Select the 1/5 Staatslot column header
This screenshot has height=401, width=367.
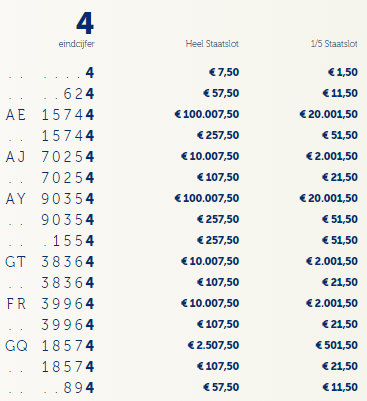tap(334, 44)
